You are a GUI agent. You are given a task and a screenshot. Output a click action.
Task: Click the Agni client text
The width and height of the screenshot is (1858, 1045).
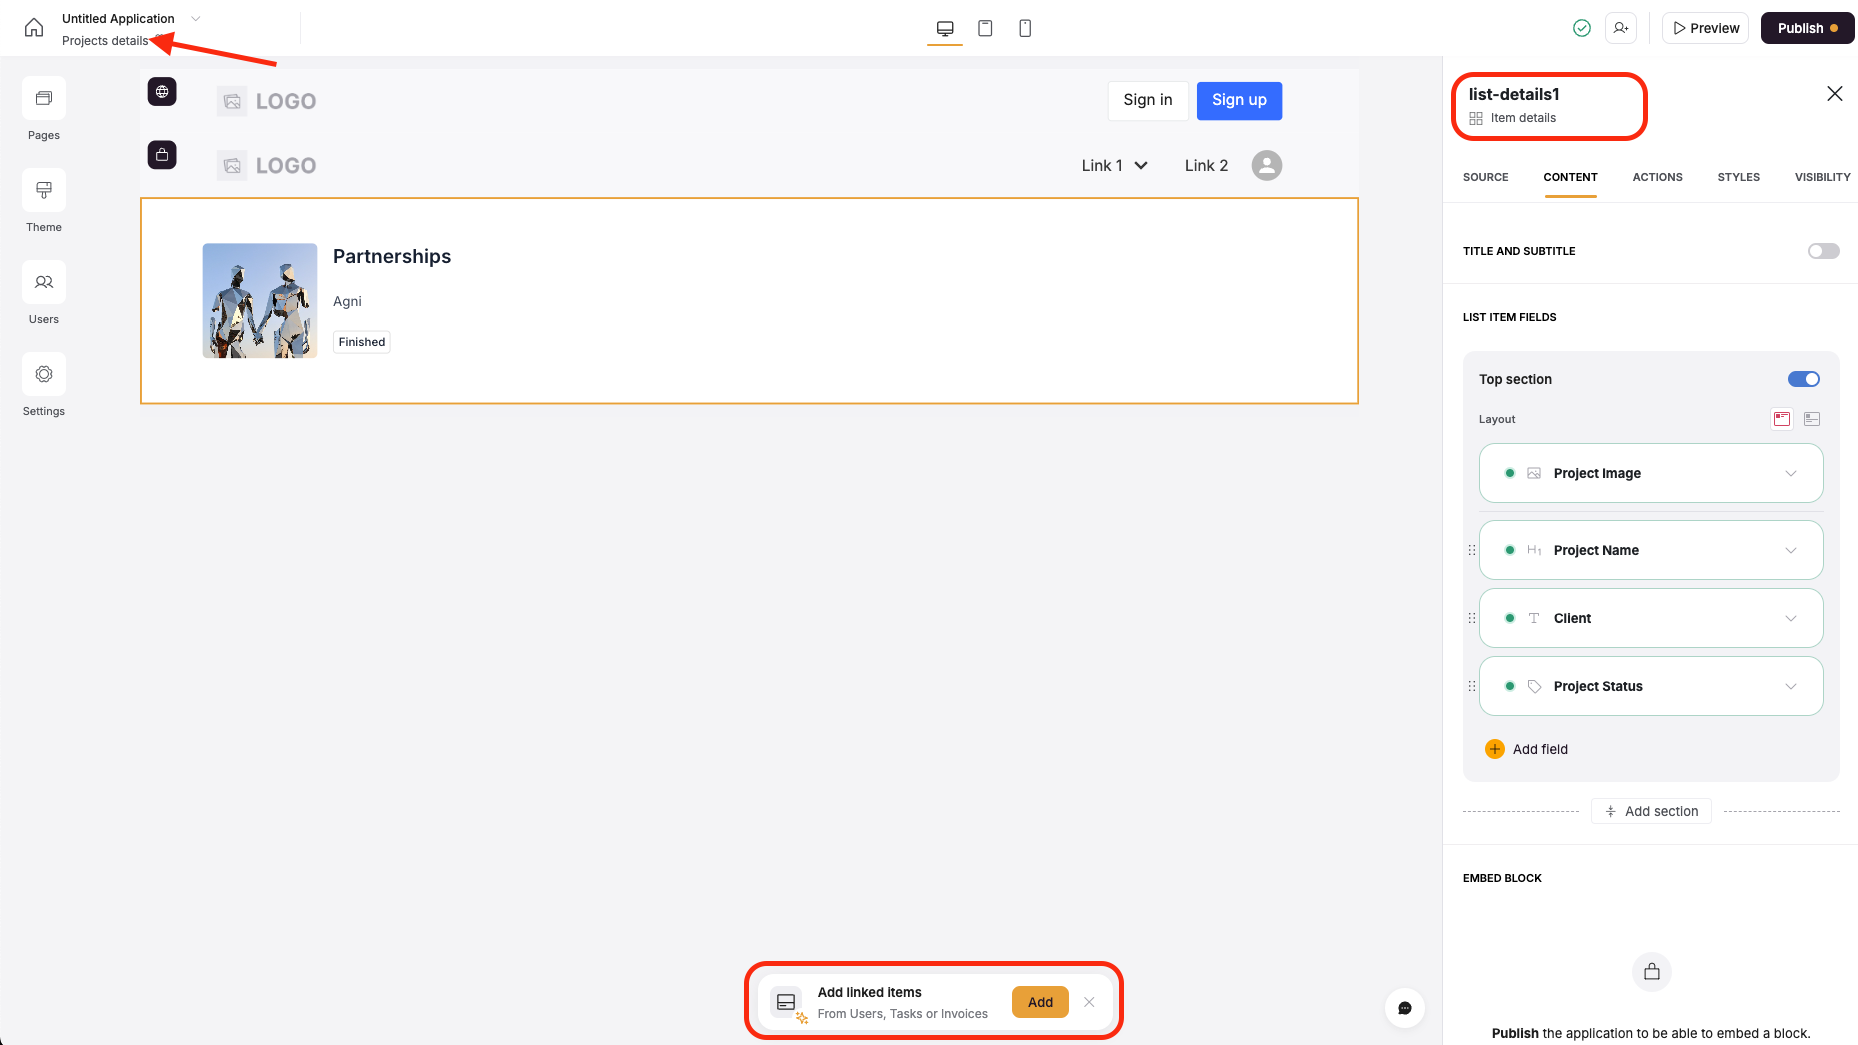pos(347,301)
